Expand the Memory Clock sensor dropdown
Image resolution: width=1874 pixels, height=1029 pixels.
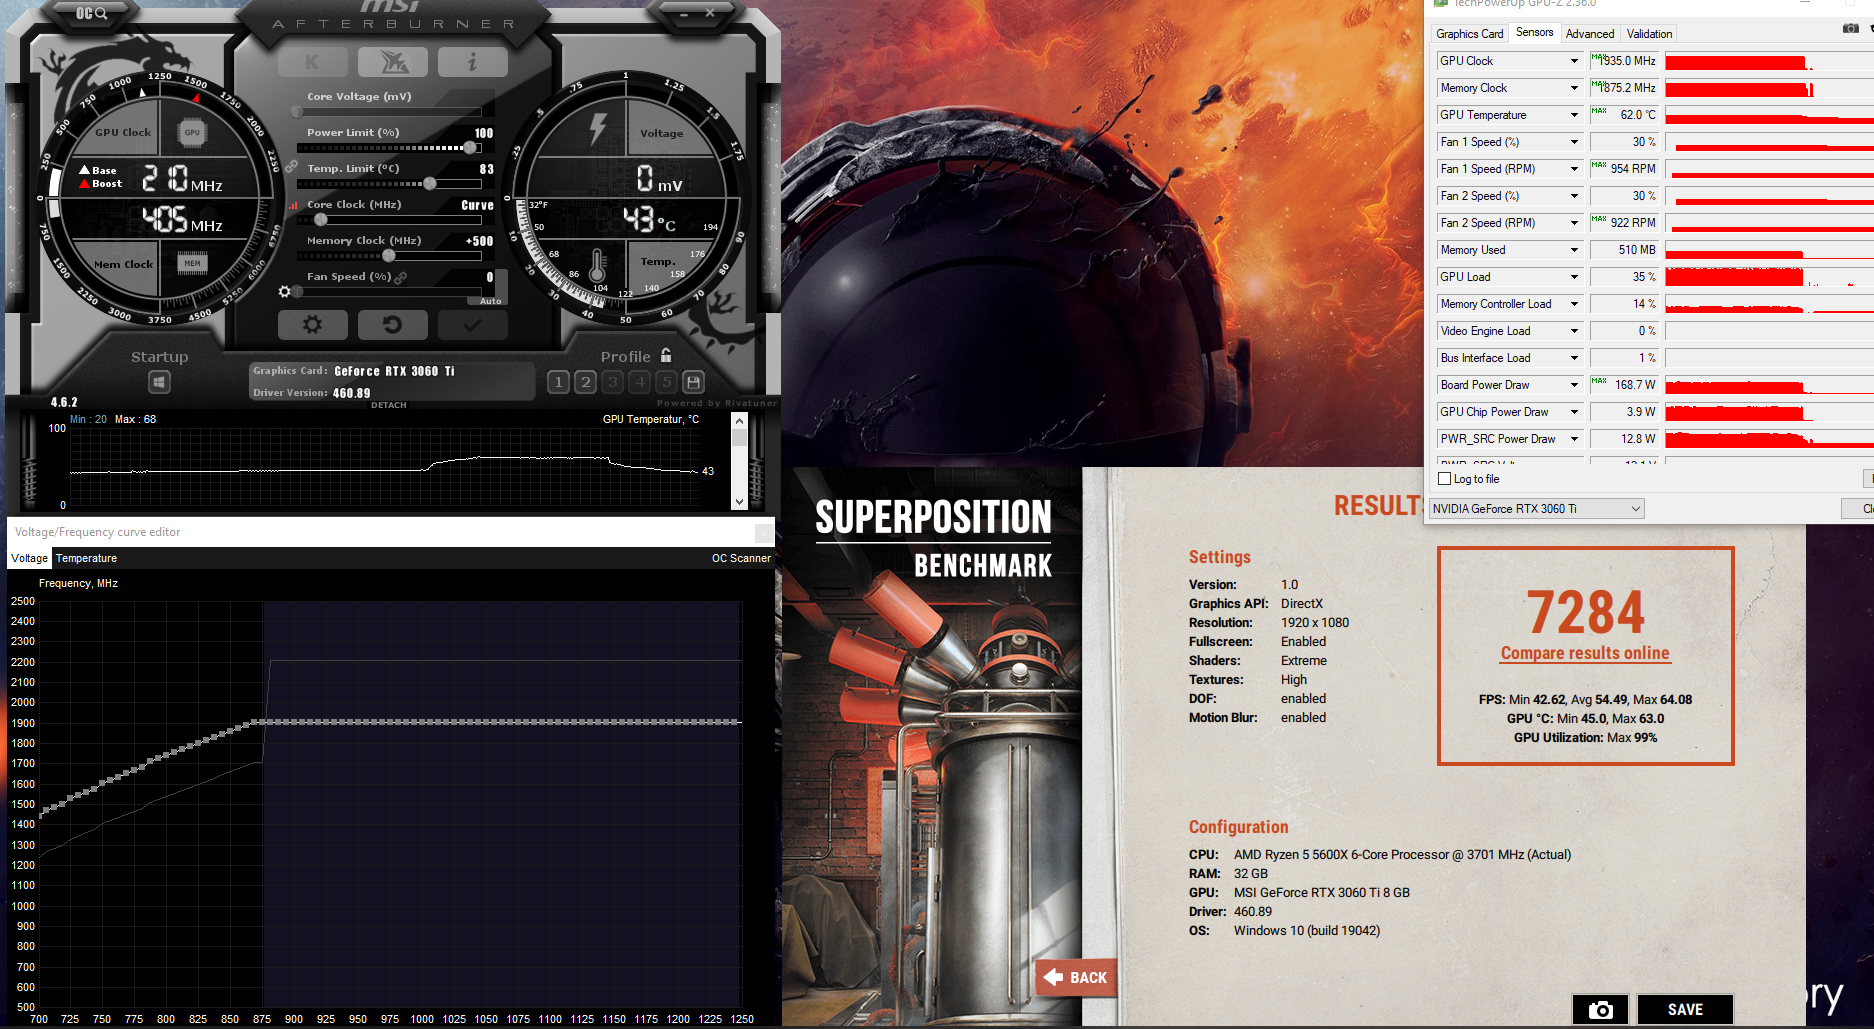(x=1574, y=88)
